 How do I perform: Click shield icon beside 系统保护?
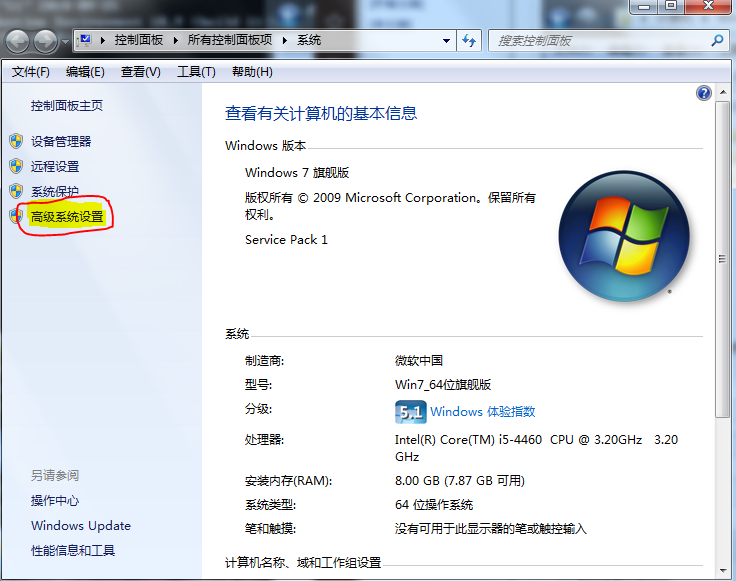[x=16, y=191]
